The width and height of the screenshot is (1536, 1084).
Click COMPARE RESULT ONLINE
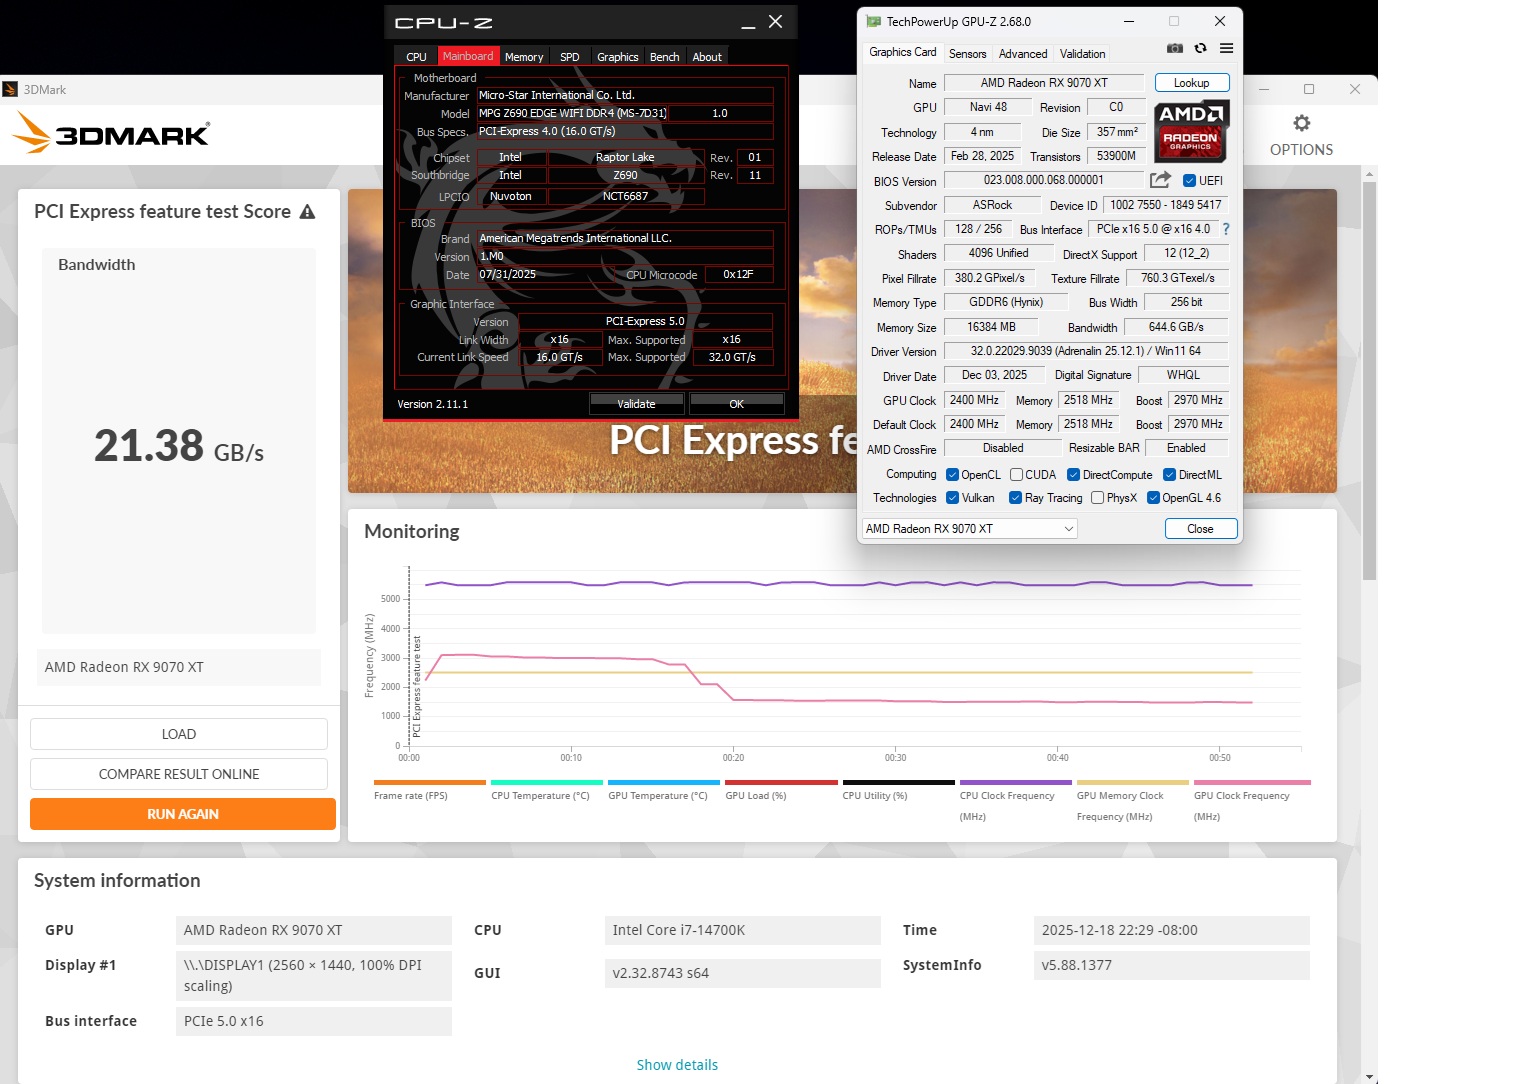point(179,774)
